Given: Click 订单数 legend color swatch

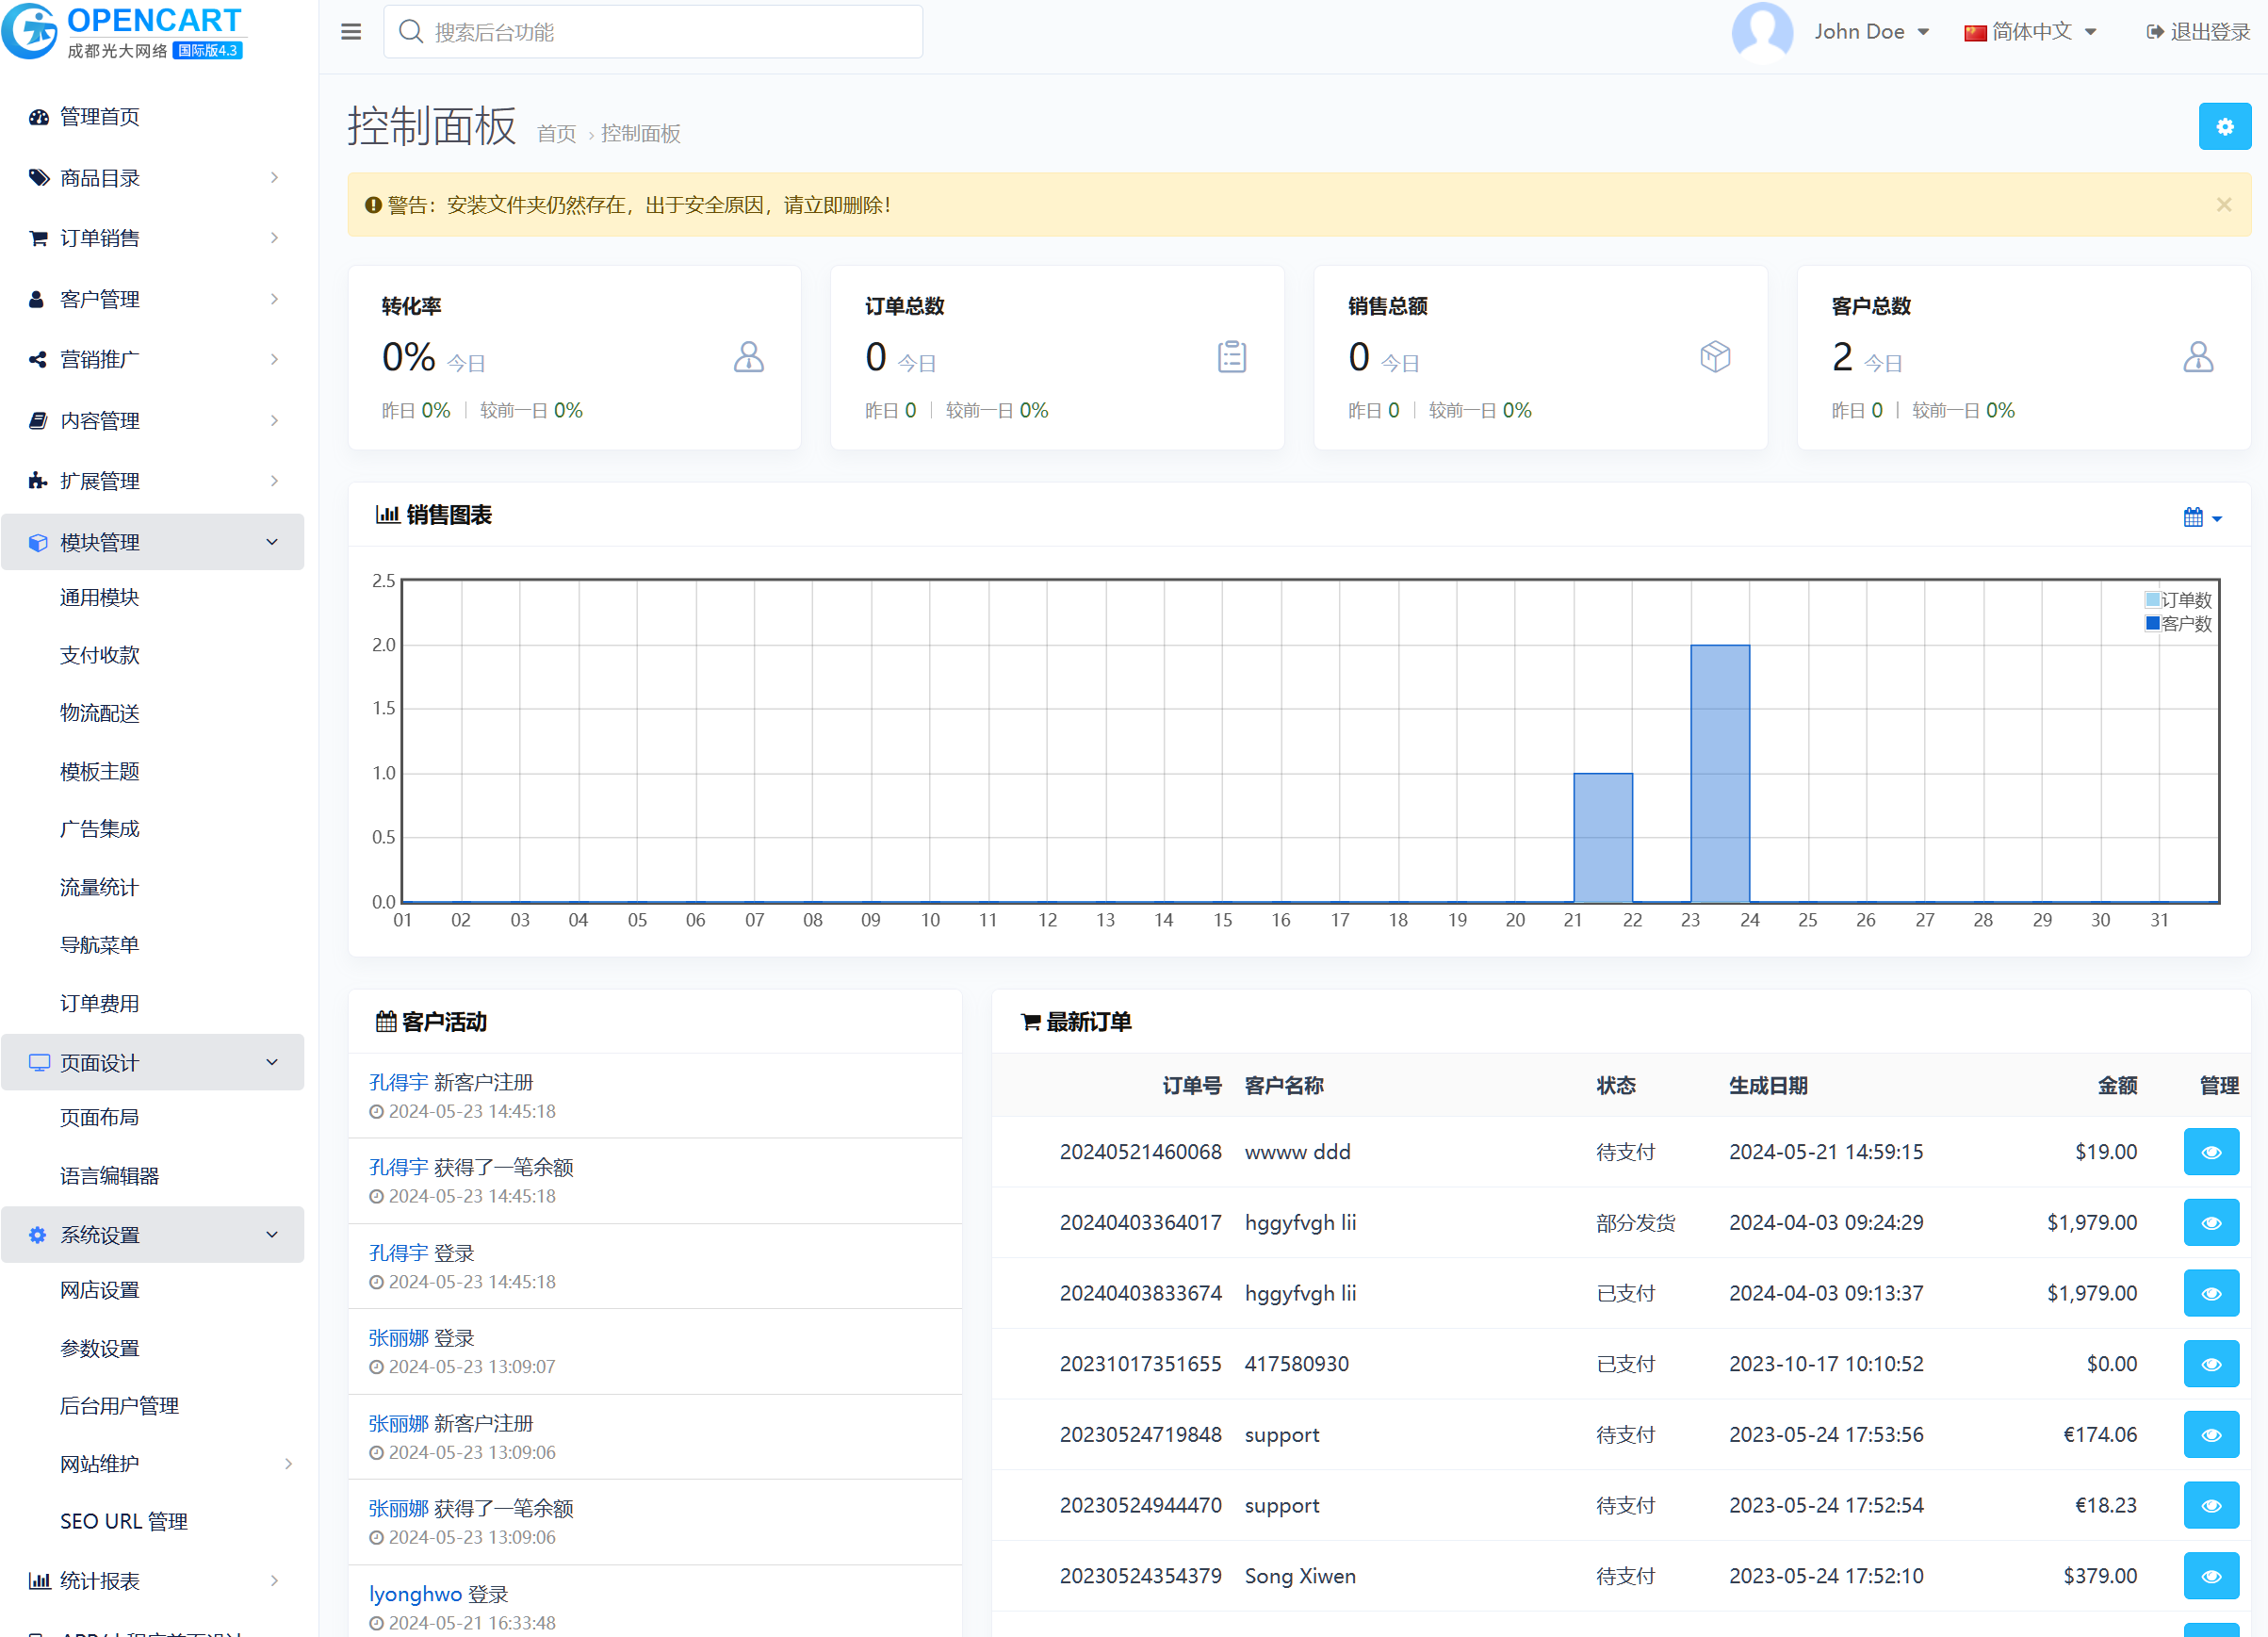Looking at the screenshot, I should click(2152, 600).
